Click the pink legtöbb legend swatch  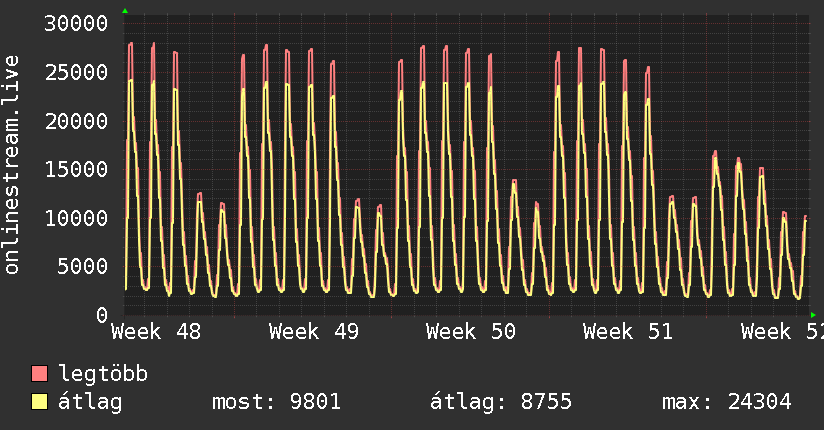pyautogui.click(x=39, y=373)
